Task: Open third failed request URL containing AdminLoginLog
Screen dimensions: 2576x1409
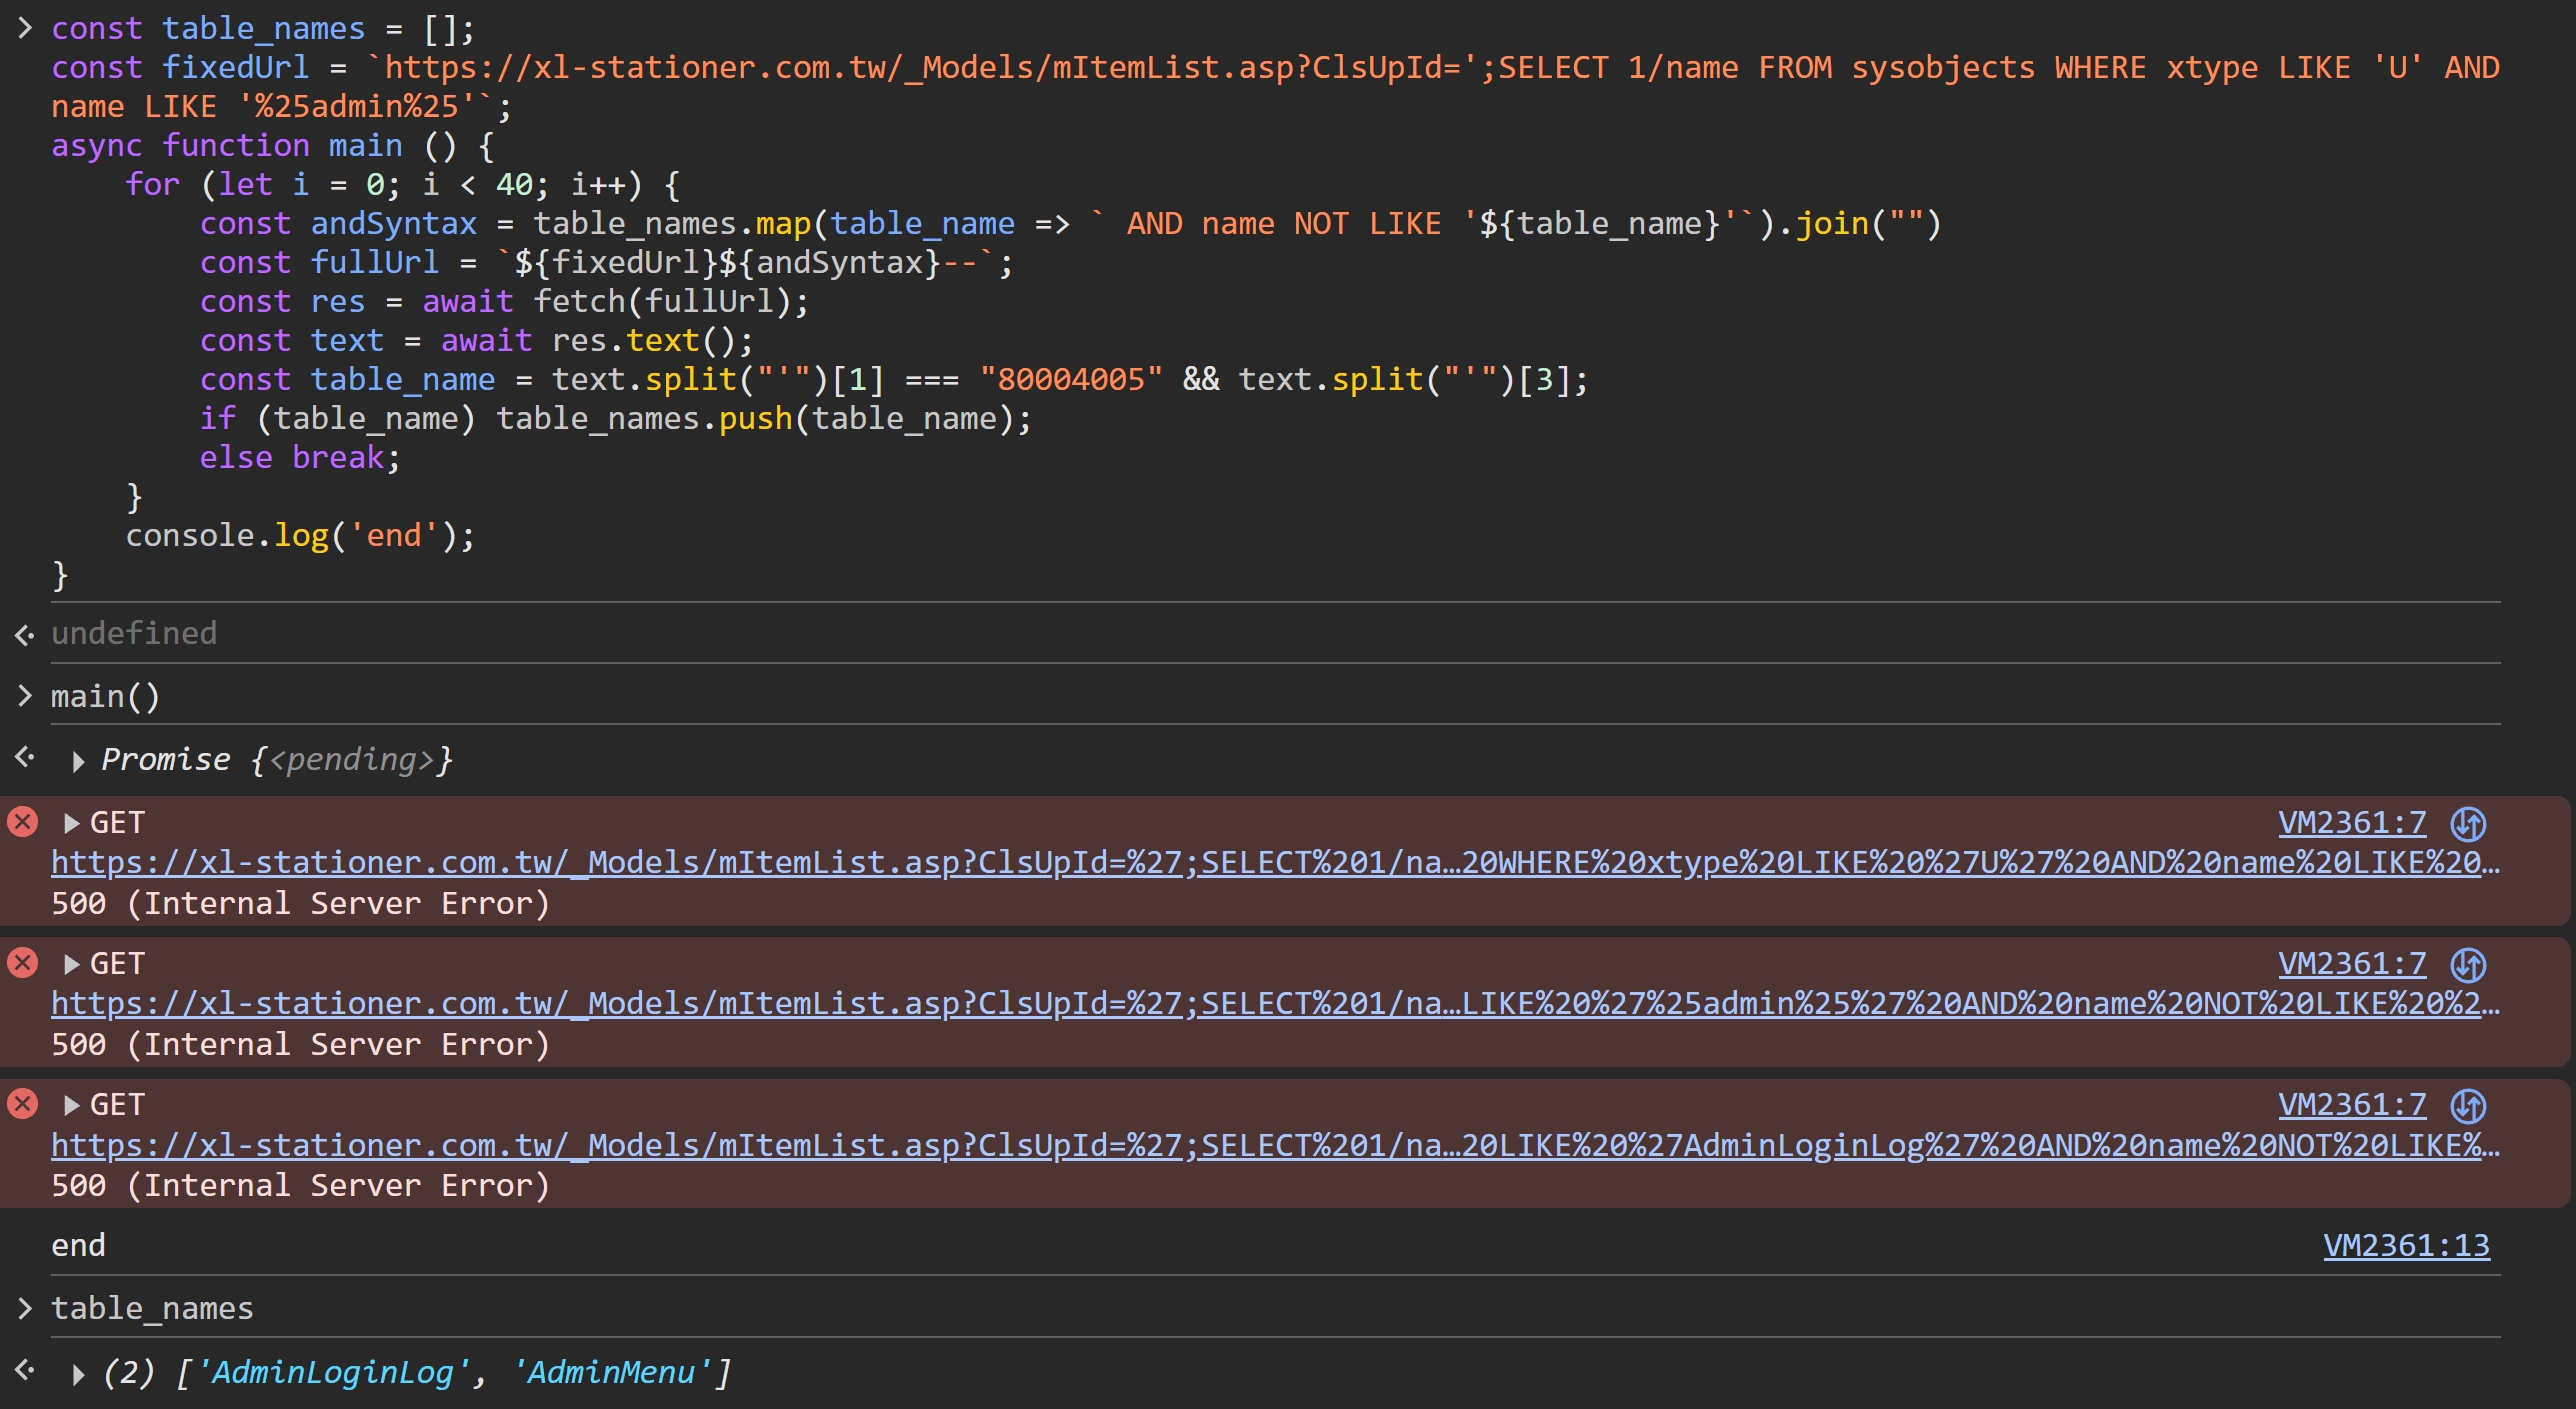Action: pyautogui.click(x=1275, y=1146)
